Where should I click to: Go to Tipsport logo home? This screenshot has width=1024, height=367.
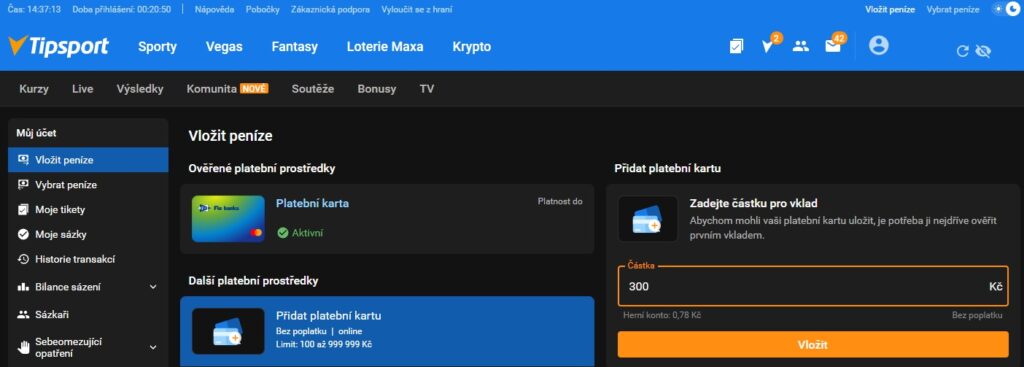(x=58, y=46)
